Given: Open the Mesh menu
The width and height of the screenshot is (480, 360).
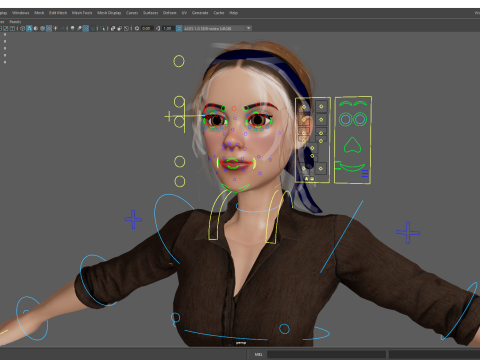Looking at the screenshot, I should 39,13.
